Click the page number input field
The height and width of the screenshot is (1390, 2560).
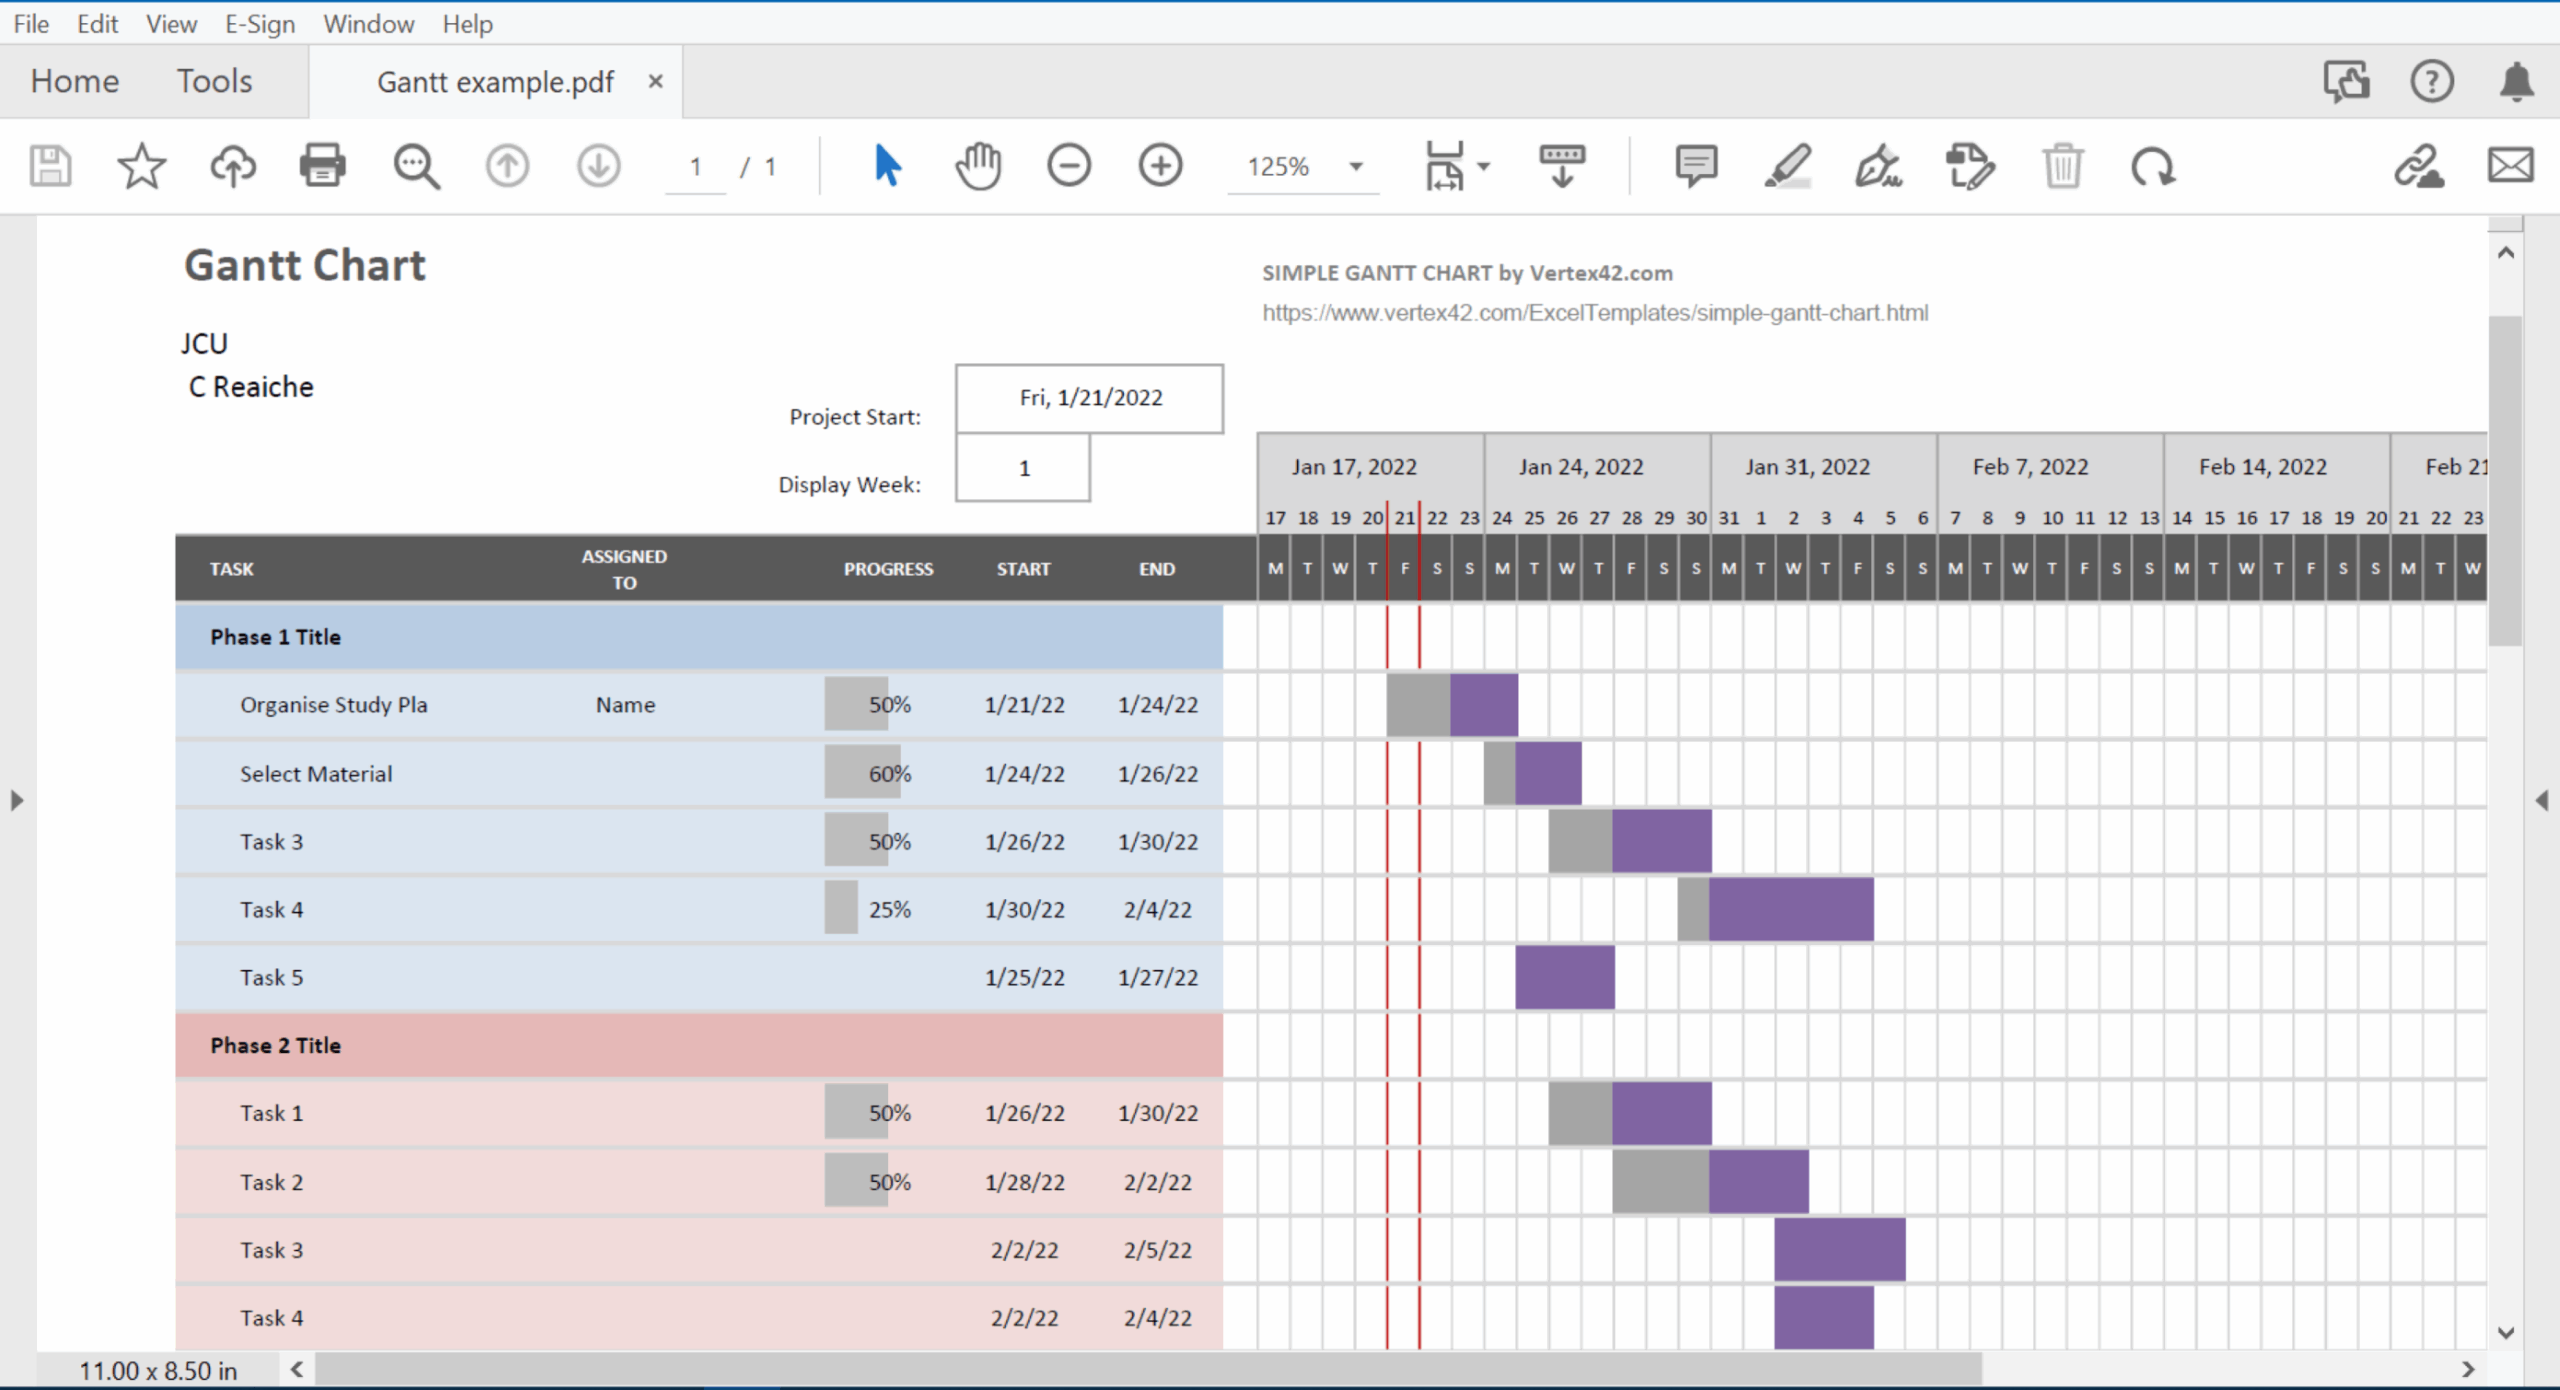click(695, 167)
